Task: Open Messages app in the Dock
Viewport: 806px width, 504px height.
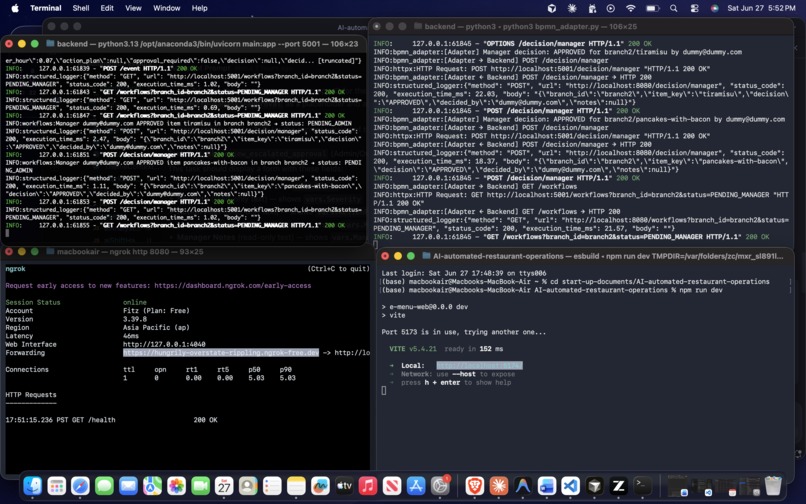Action: (x=104, y=485)
